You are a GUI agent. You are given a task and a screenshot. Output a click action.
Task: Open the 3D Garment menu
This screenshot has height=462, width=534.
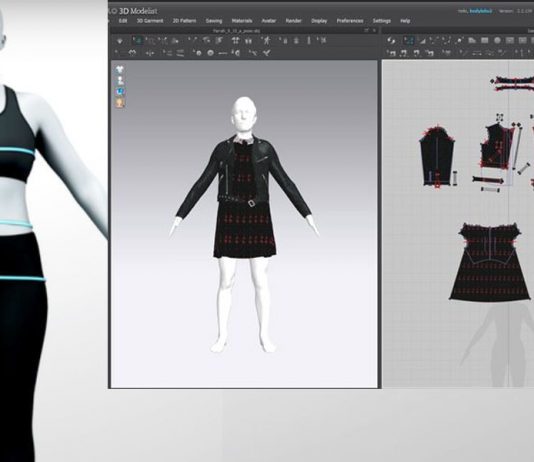tap(150, 21)
